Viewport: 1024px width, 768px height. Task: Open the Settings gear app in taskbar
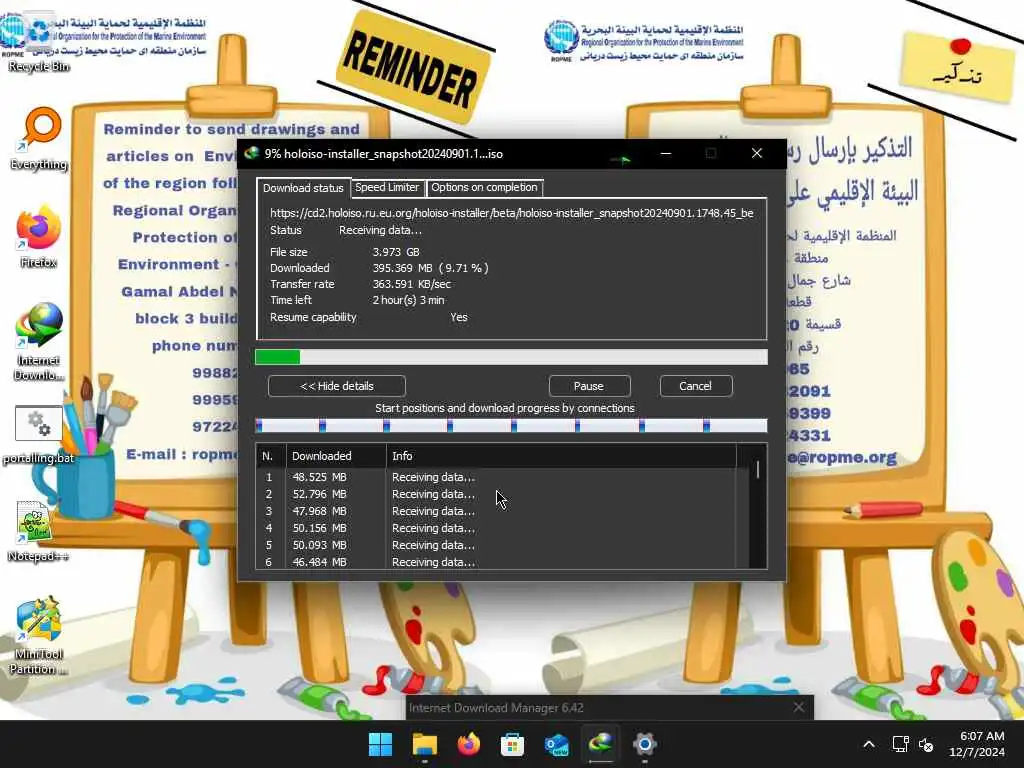(644, 744)
